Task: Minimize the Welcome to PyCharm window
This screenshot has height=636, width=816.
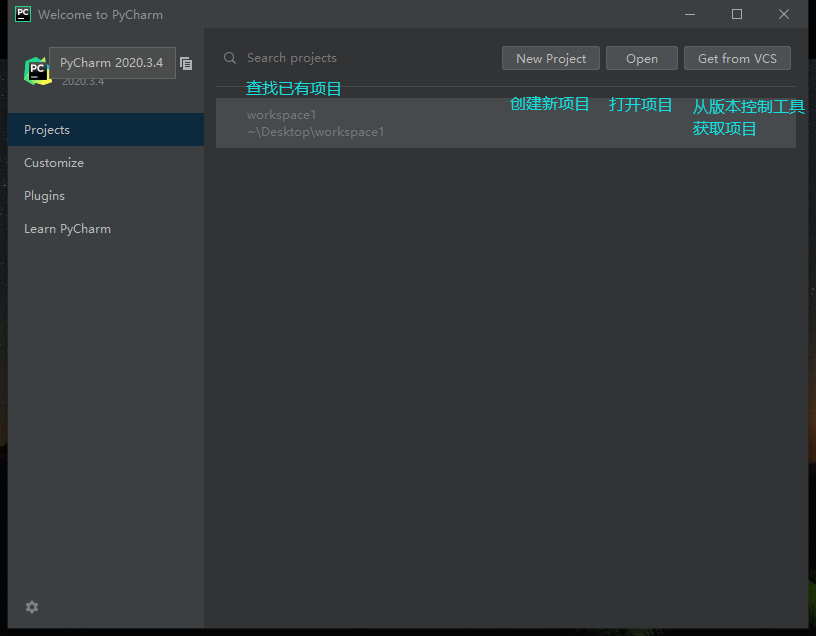Action: click(x=689, y=14)
